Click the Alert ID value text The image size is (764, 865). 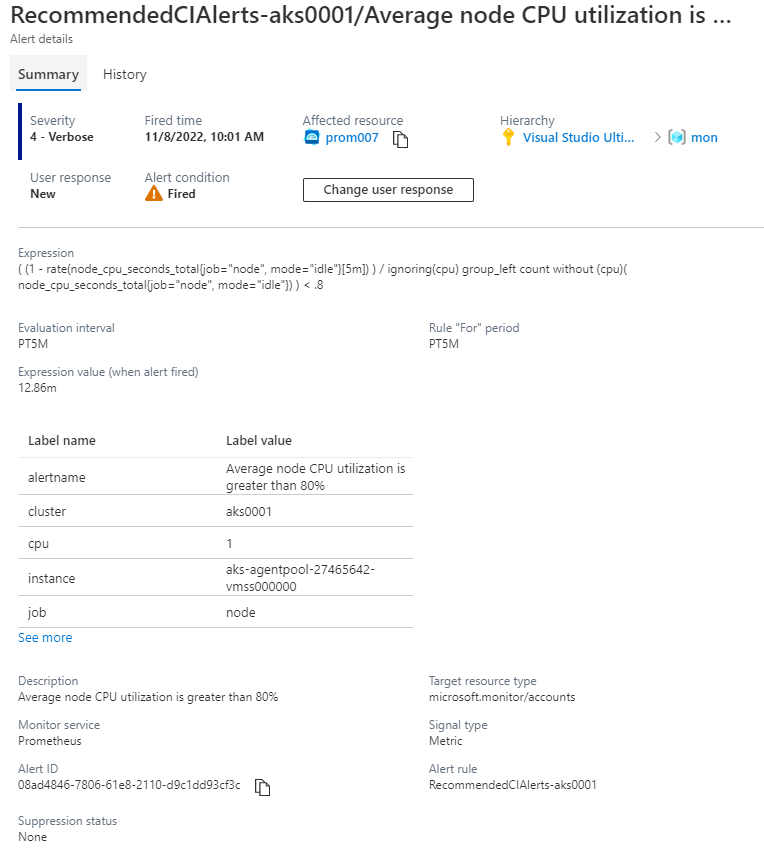coord(129,785)
